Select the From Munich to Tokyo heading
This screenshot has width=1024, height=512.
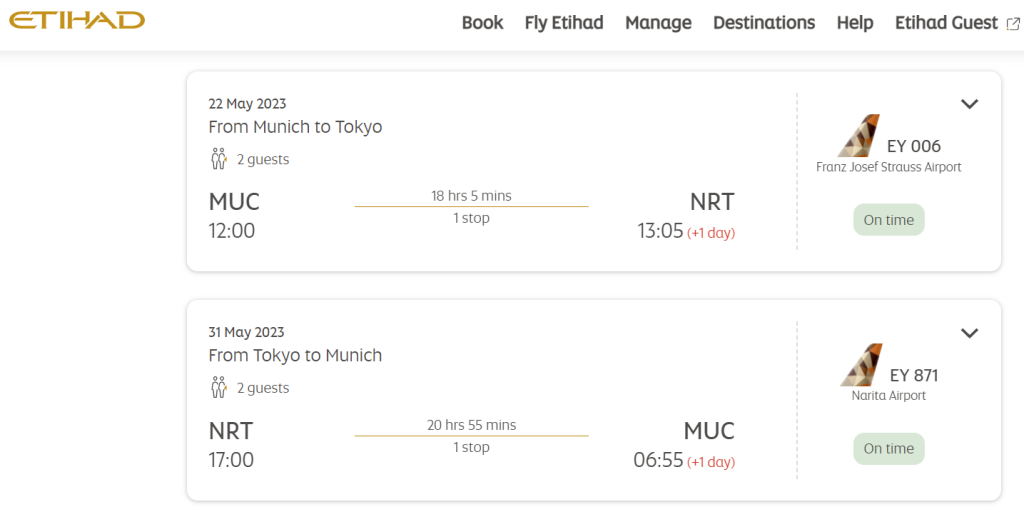click(295, 127)
